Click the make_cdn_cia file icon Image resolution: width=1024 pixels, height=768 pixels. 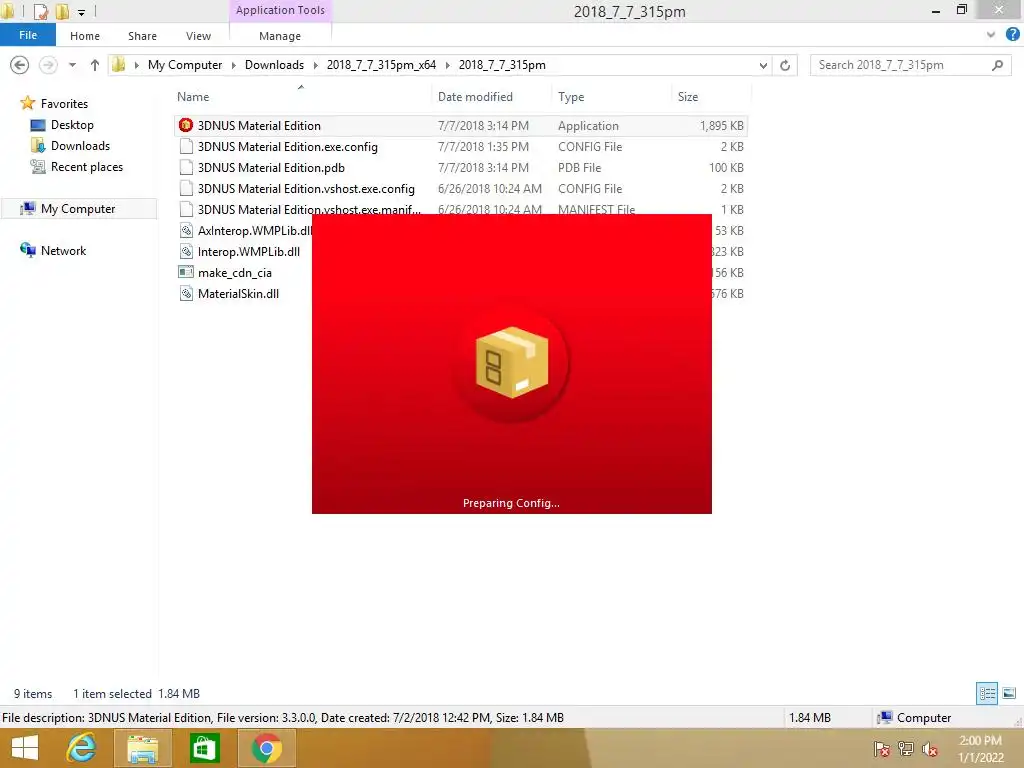pos(186,272)
